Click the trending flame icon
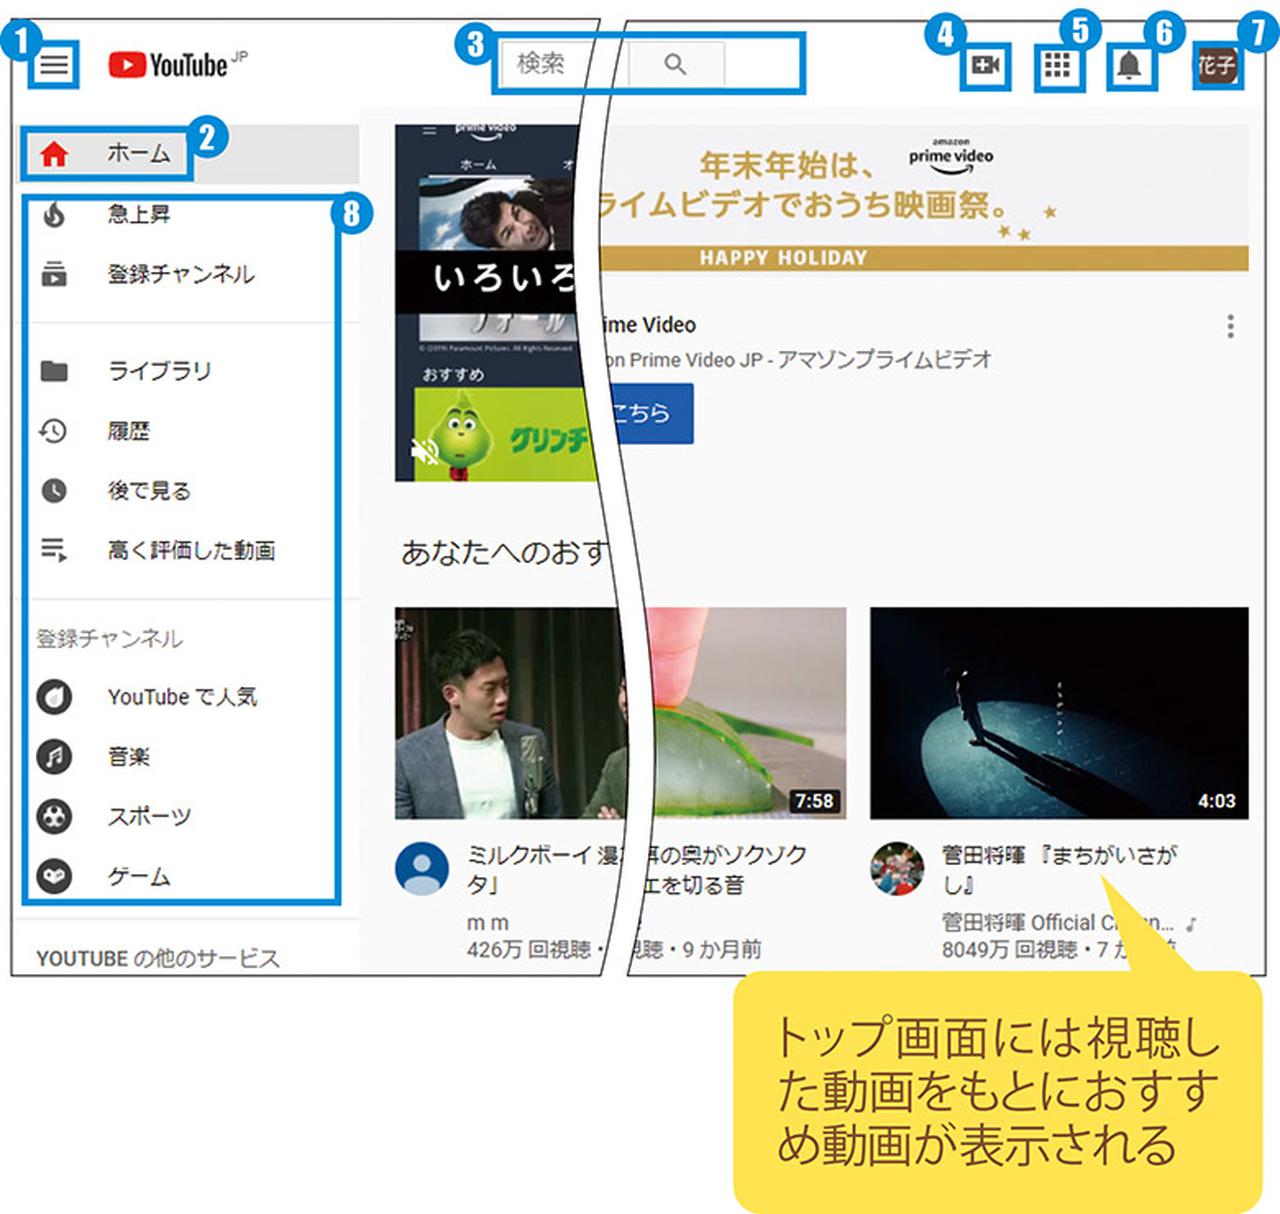1280x1214 pixels. click(54, 214)
